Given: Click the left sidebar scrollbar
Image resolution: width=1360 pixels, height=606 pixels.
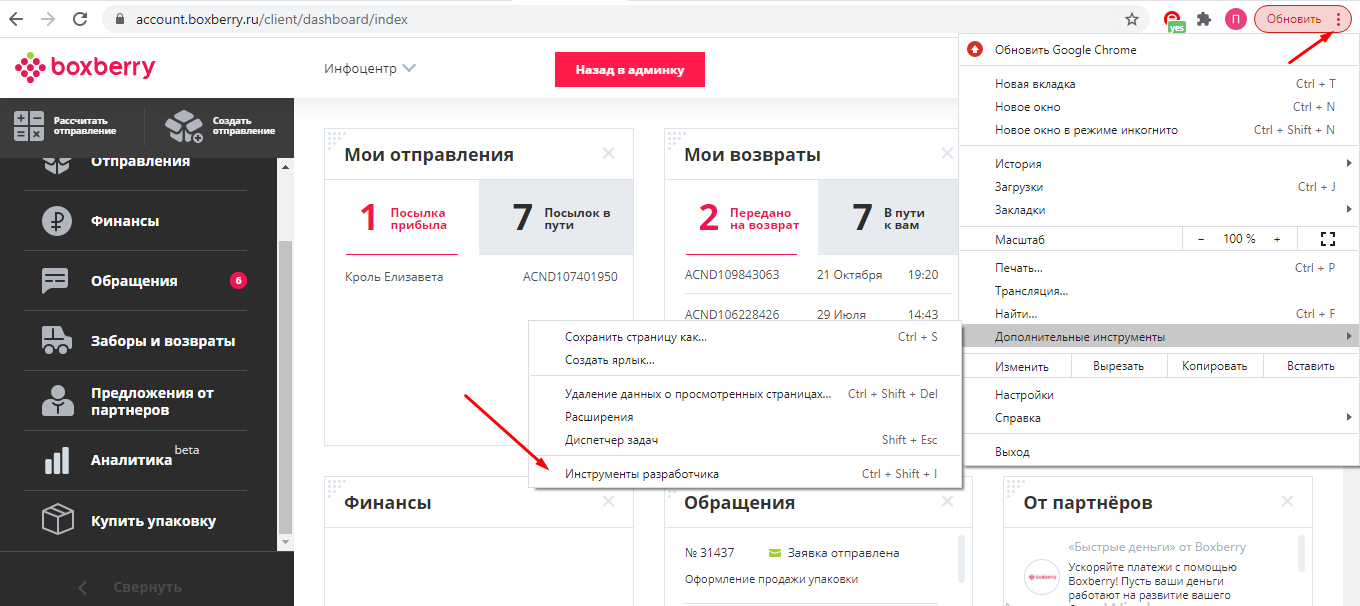Looking at the screenshot, I should coord(285,385).
